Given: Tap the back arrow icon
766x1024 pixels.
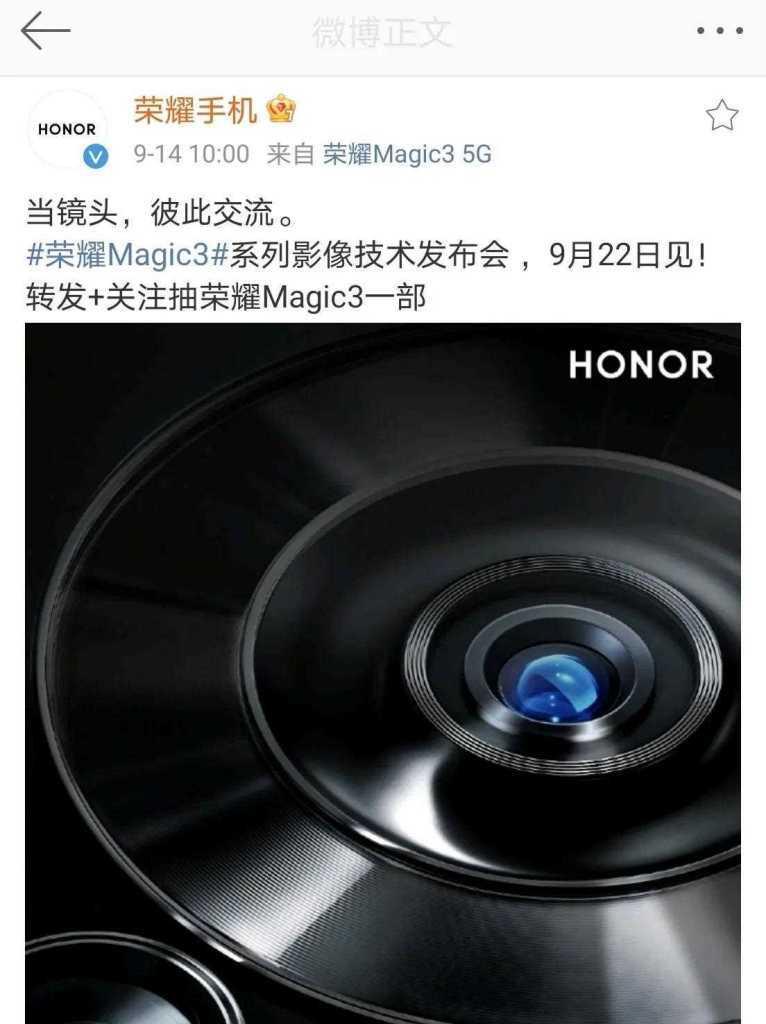Looking at the screenshot, I should coord(45,30).
